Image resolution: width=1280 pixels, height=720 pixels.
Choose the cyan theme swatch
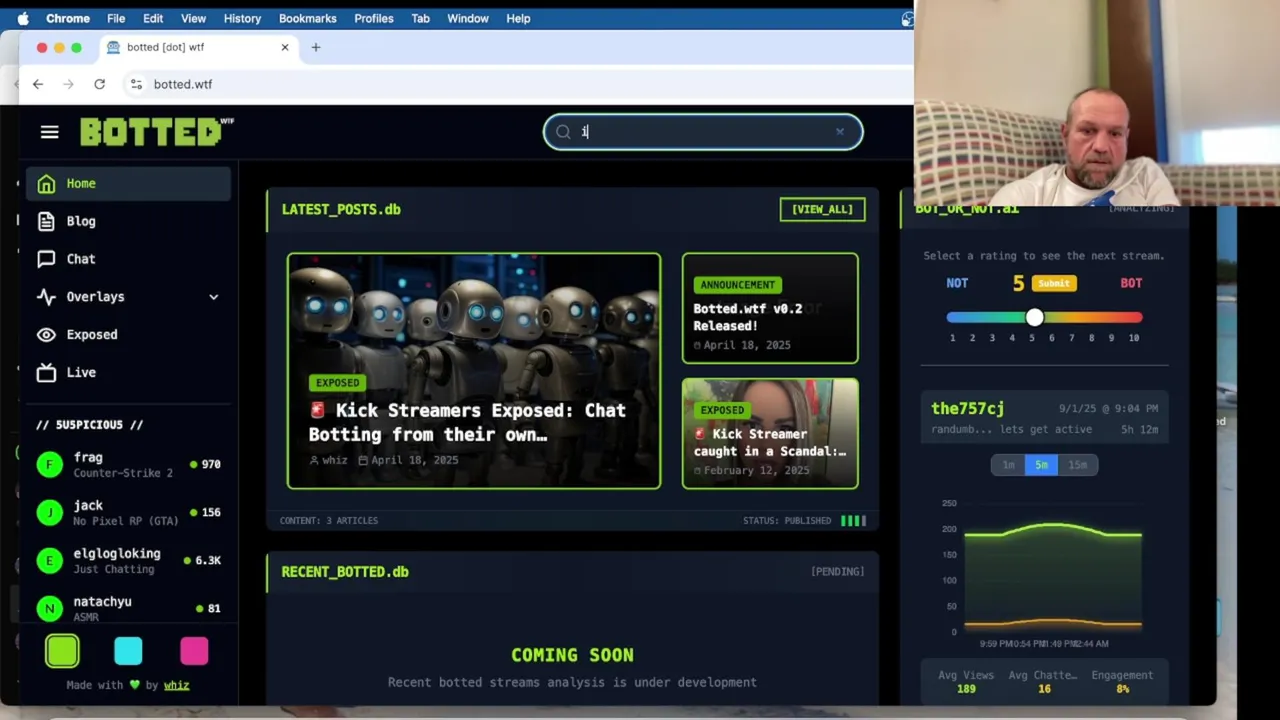coord(128,651)
